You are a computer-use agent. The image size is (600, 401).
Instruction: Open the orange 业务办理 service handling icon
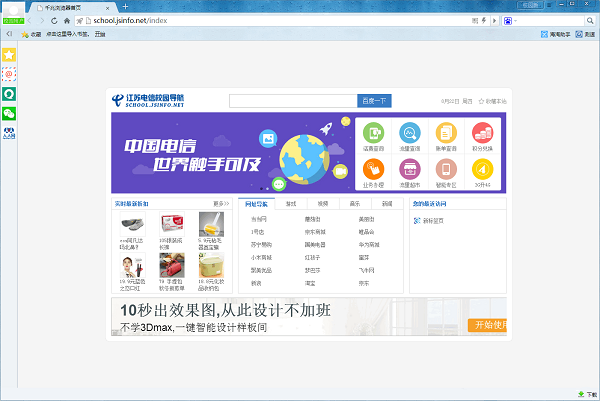point(373,169)
